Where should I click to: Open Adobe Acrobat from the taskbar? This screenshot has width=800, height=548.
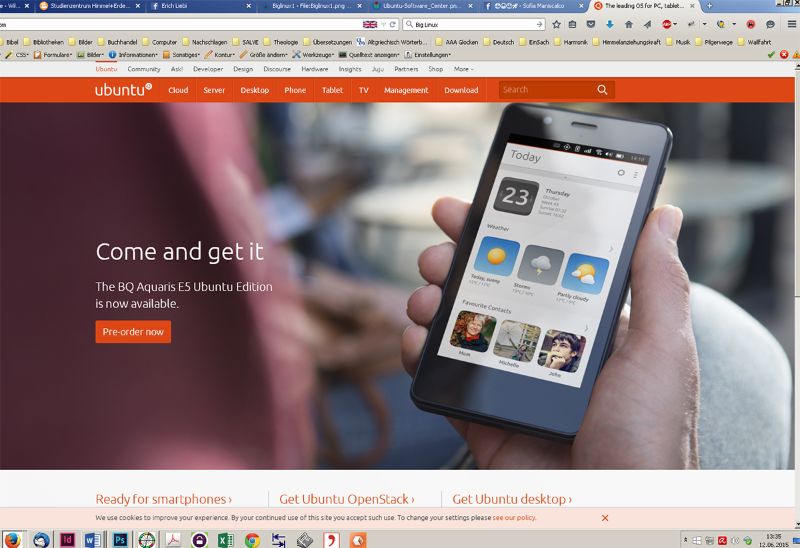pyautogui.click(x=173, y=539)
